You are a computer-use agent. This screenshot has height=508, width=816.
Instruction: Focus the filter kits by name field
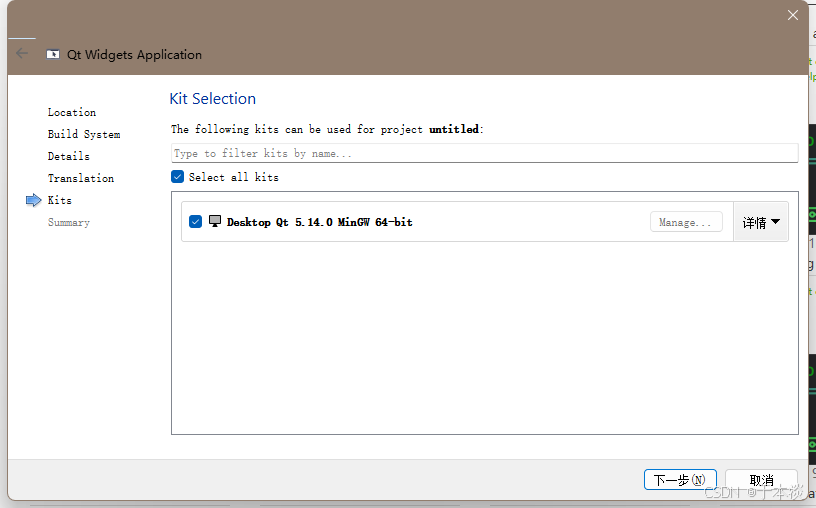pos(484,153)
